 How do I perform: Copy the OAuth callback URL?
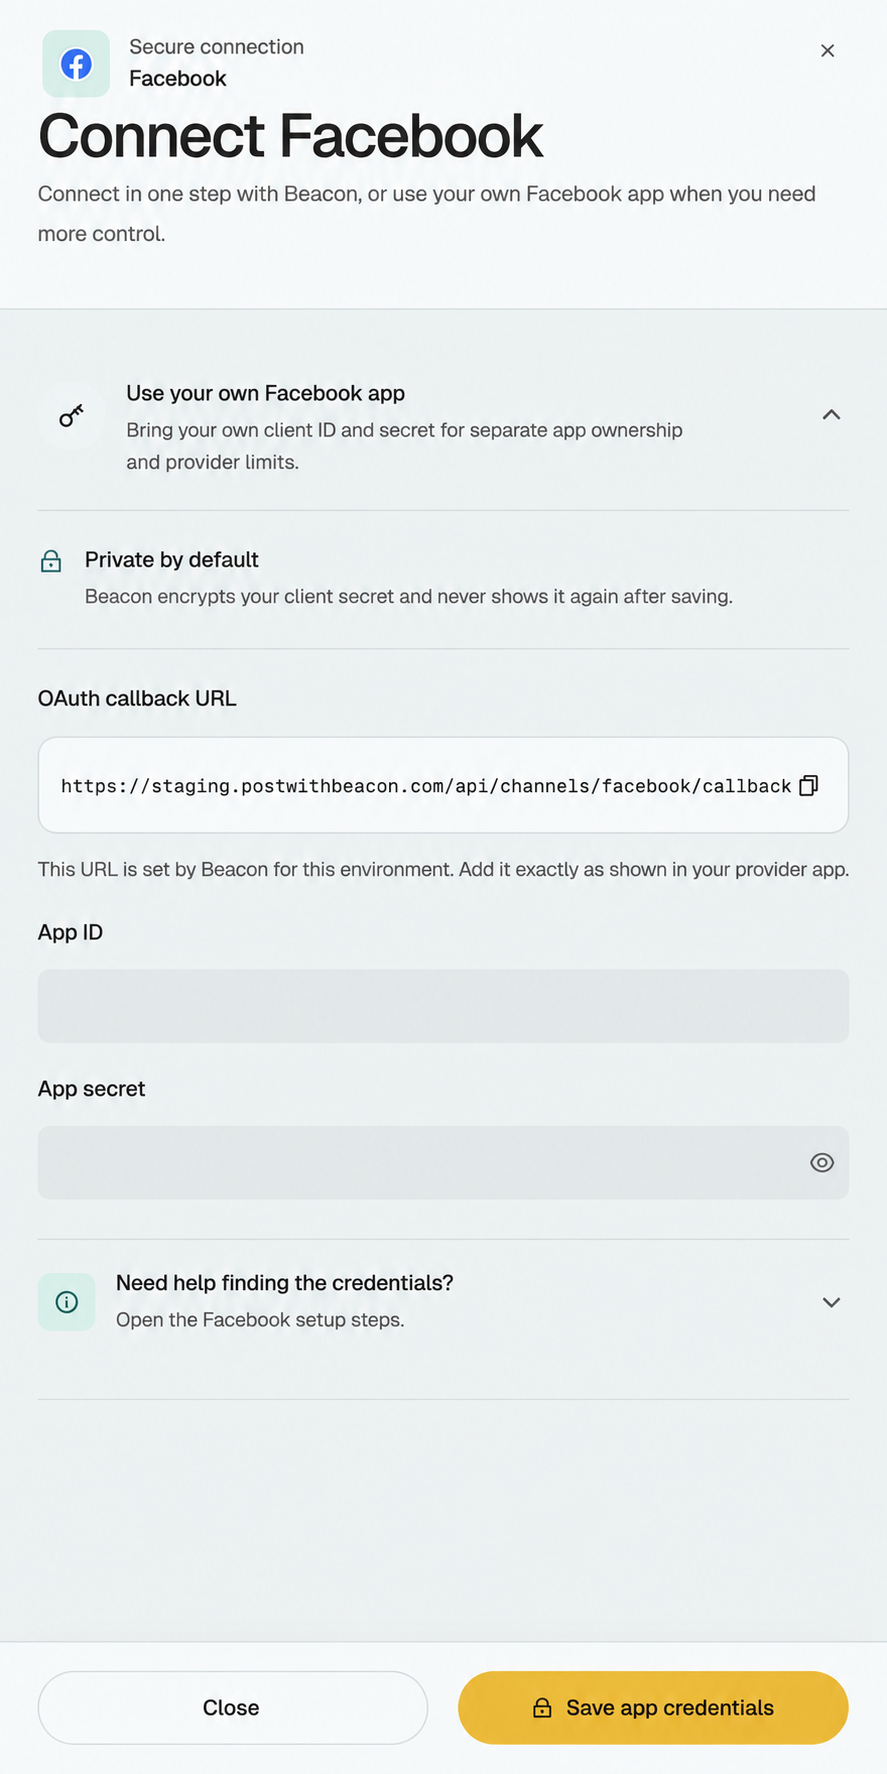809,785
